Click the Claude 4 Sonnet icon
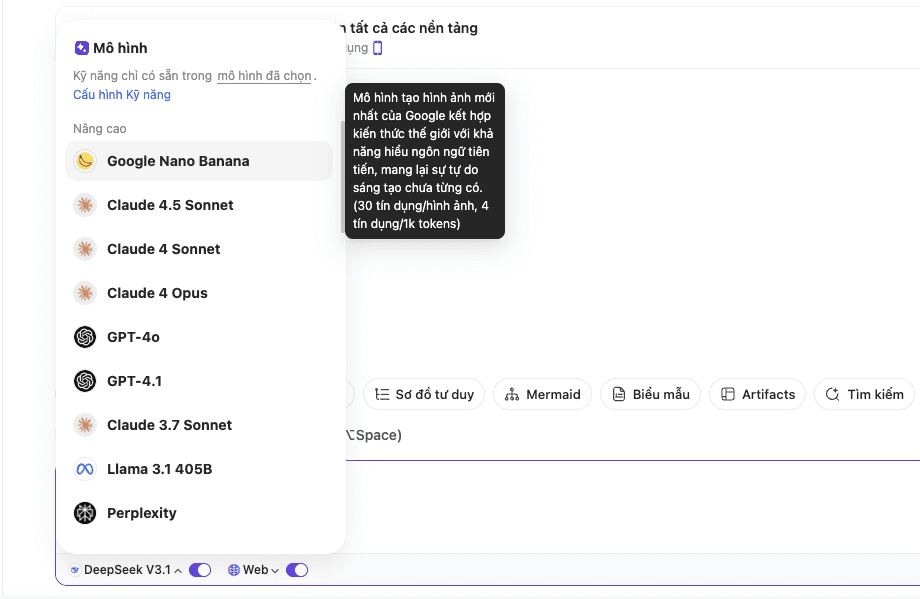This screenshot has height=599, width=920. pos(85,249)
